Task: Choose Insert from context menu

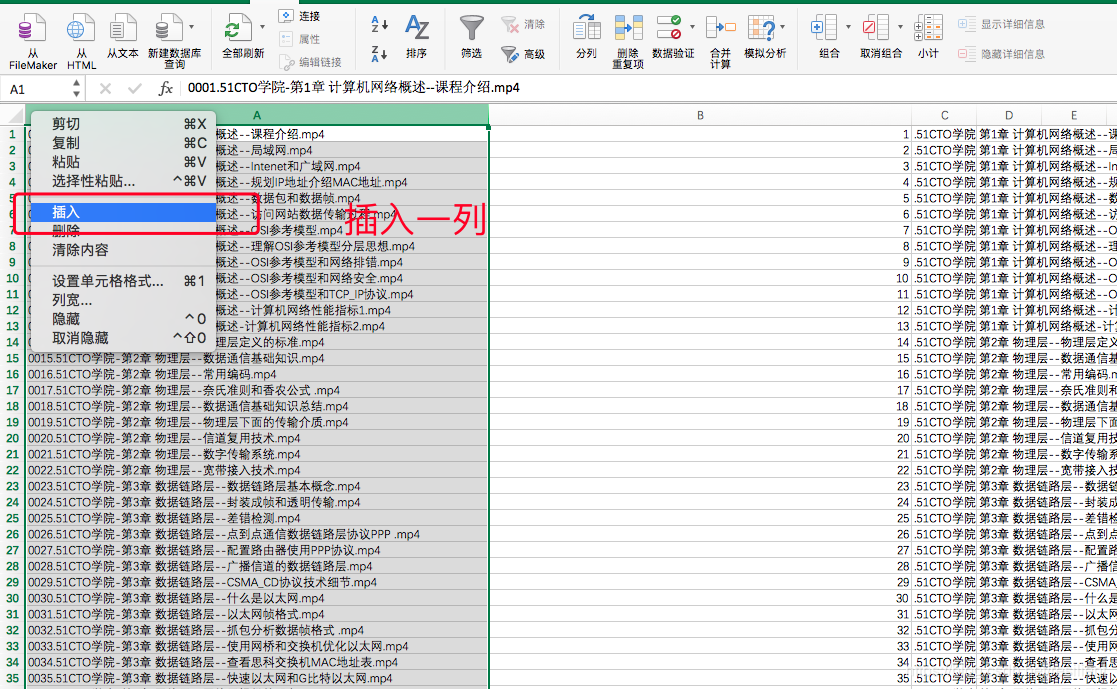Action: [x=123, y=212]
